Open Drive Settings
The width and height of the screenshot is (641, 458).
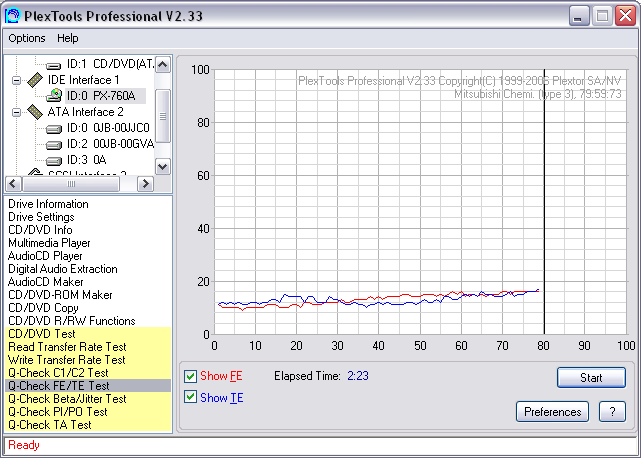click(41, 217)
